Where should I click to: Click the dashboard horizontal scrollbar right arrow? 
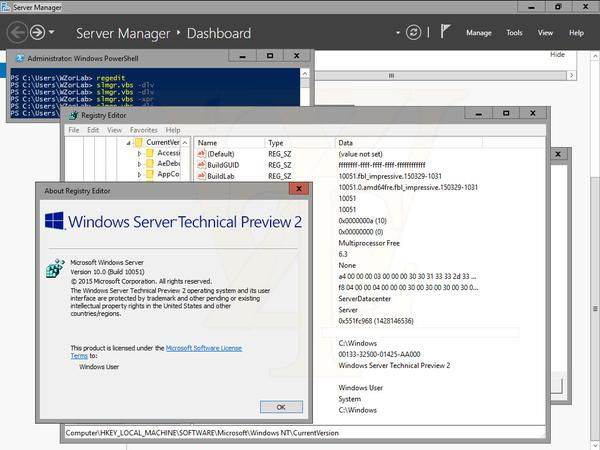[x=571, y=76]
